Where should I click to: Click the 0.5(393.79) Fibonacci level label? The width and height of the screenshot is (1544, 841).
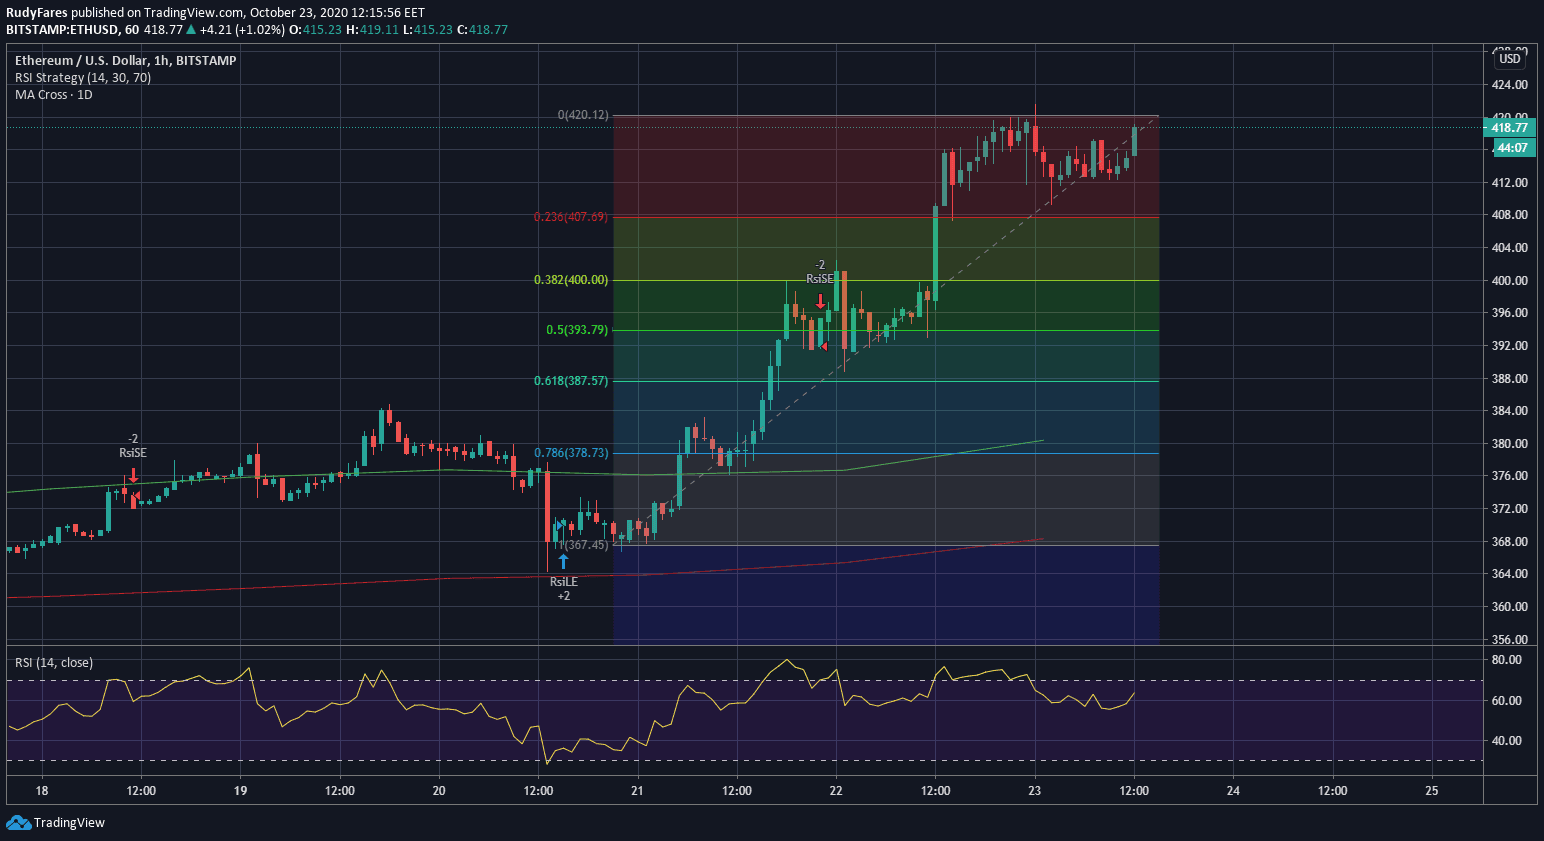click(576, 330)
